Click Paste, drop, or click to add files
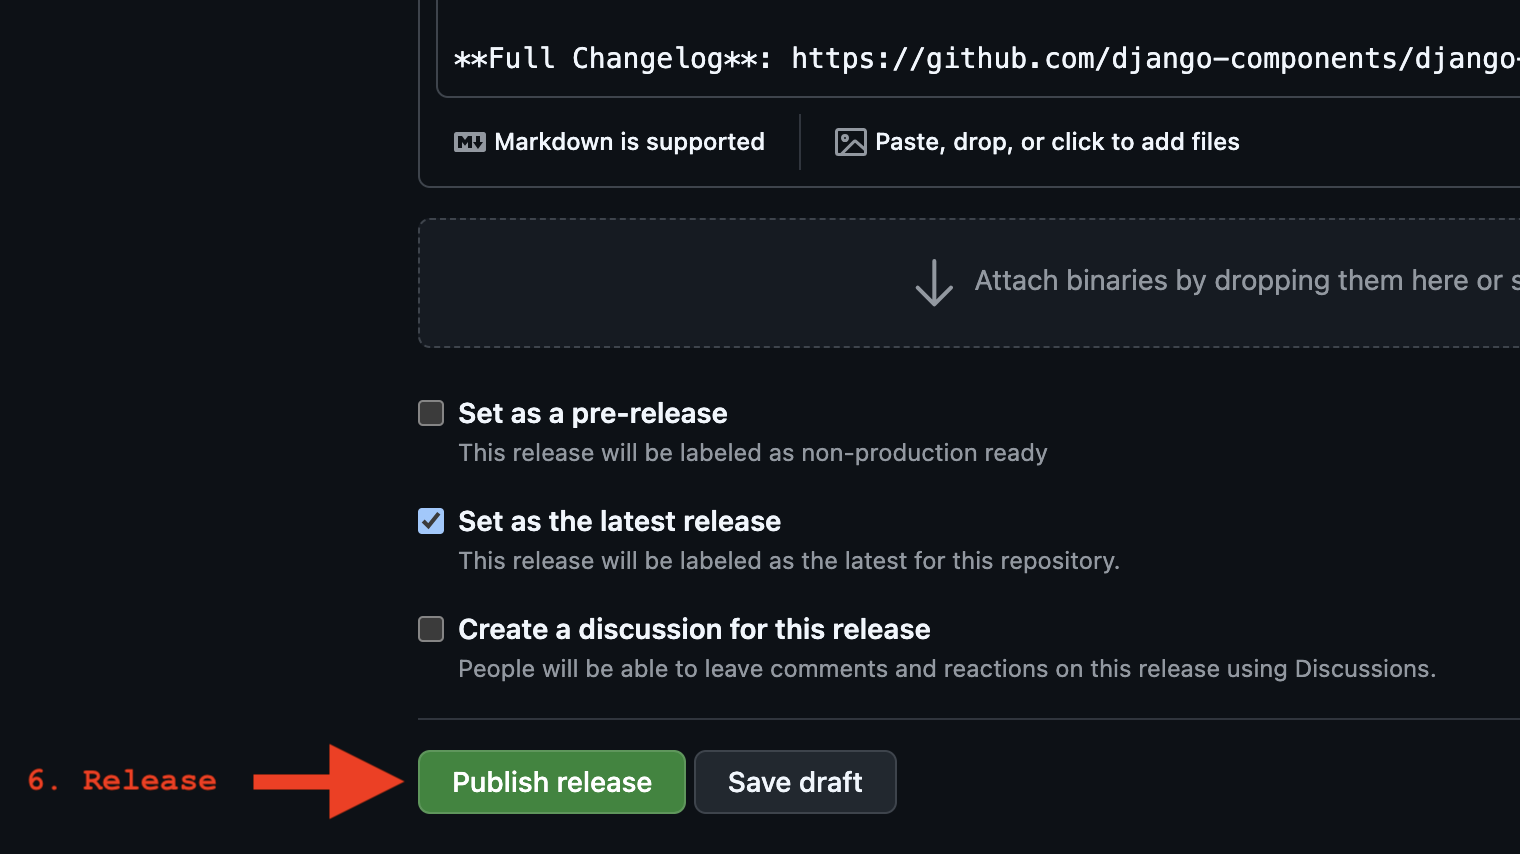 (1056, 141)
